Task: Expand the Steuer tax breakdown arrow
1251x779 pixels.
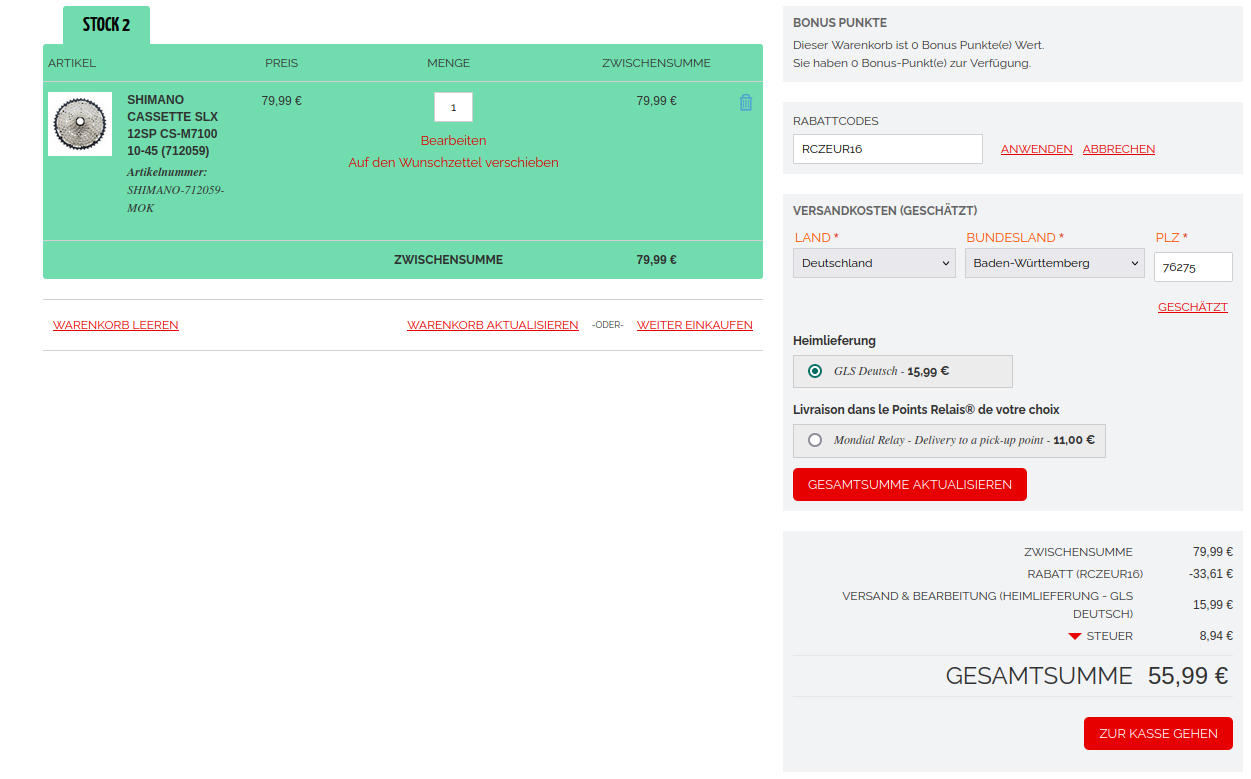Action: [1075, 636]
